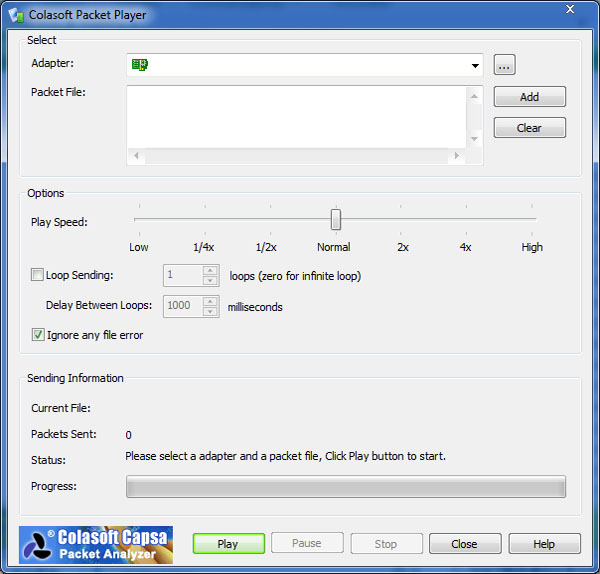Click the 'milliseconds' label
The height and width of the screenshot is (574, 600).
255,307
